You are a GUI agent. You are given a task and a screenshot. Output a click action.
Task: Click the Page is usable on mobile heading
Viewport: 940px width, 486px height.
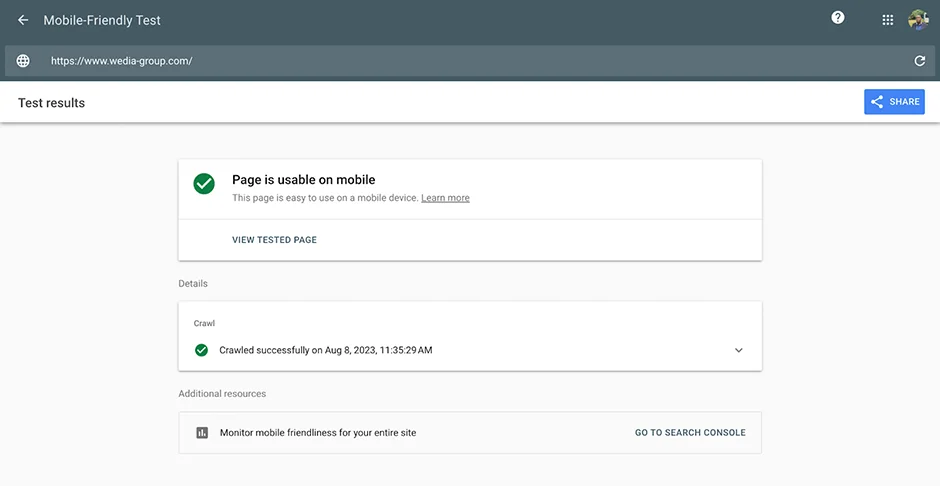(303, 180)
